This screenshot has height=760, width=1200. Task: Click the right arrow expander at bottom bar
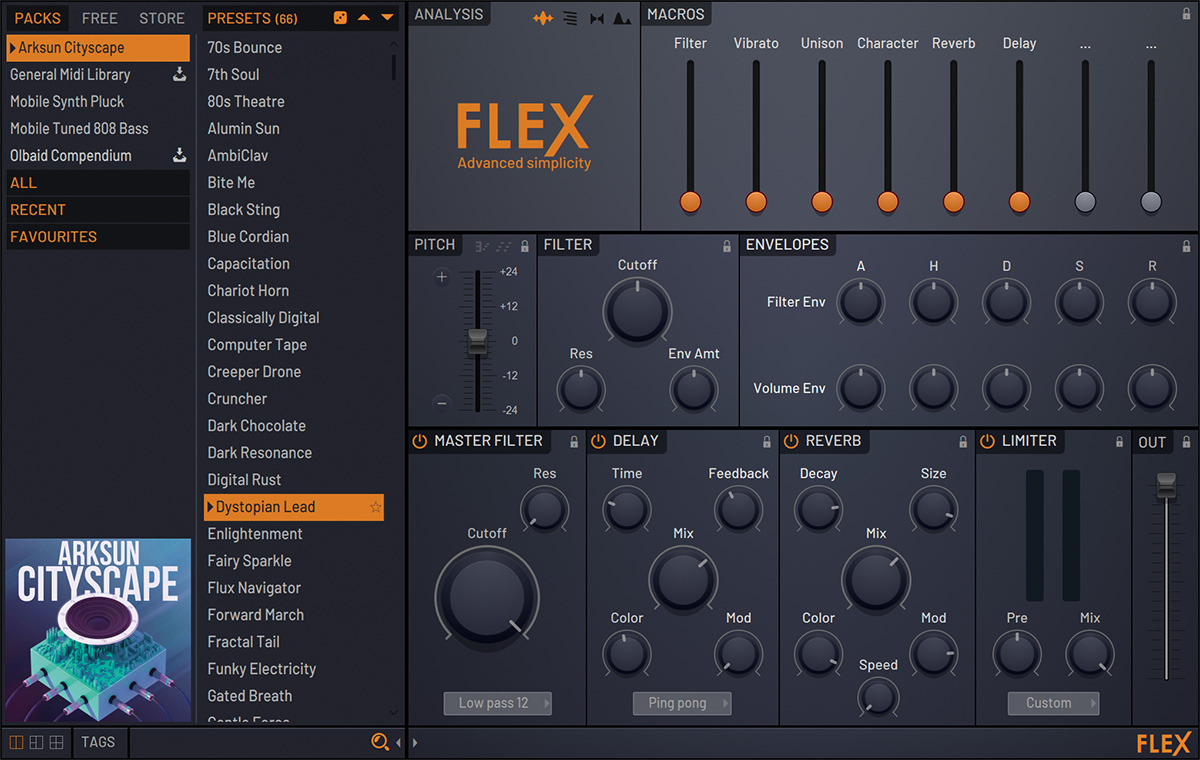(415, 743)
